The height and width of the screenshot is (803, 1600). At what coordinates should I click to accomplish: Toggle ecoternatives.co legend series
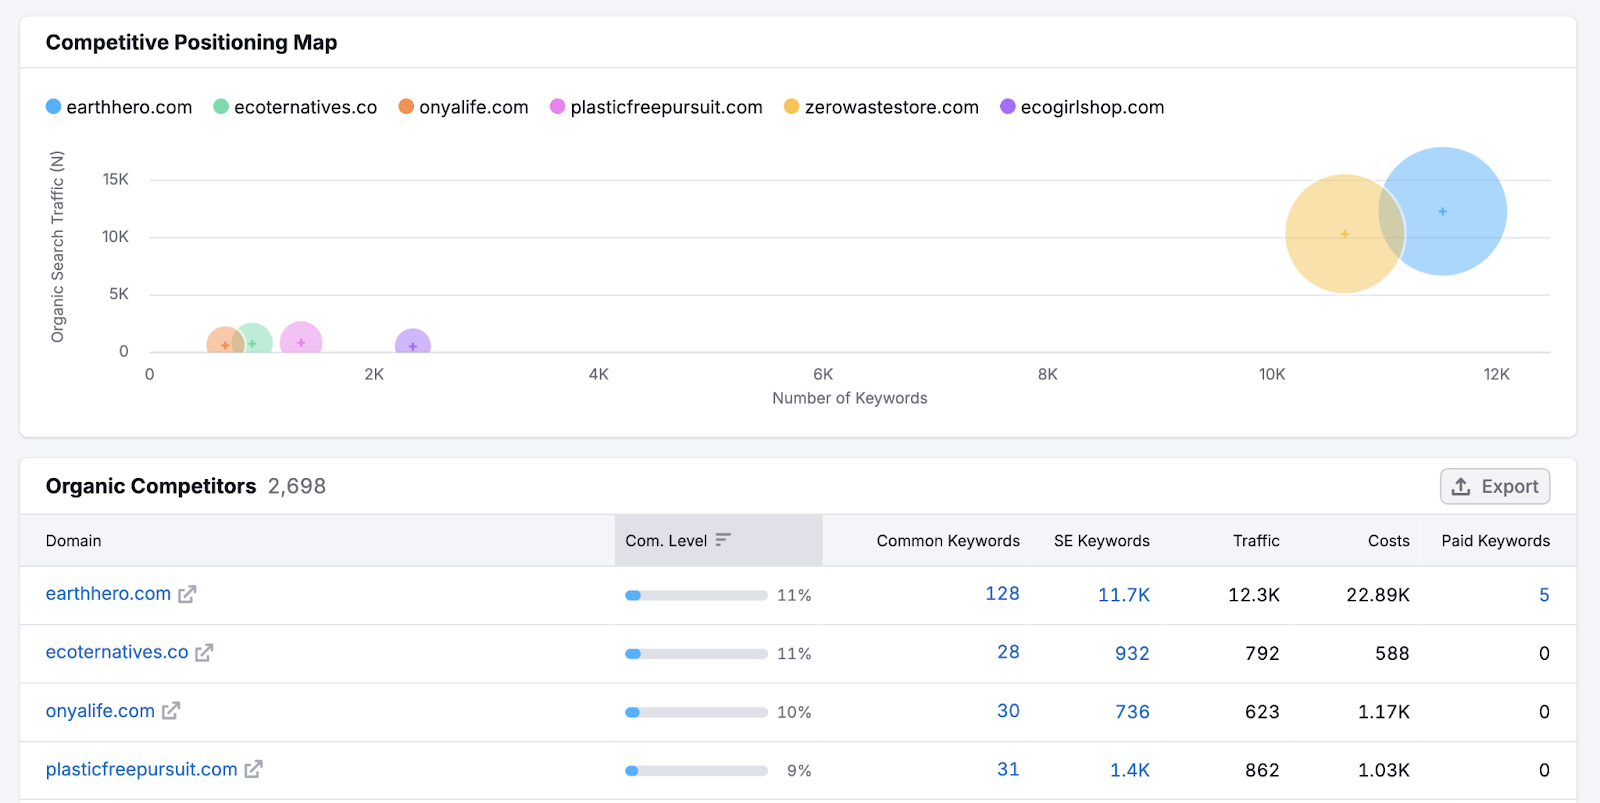(295, 107)
